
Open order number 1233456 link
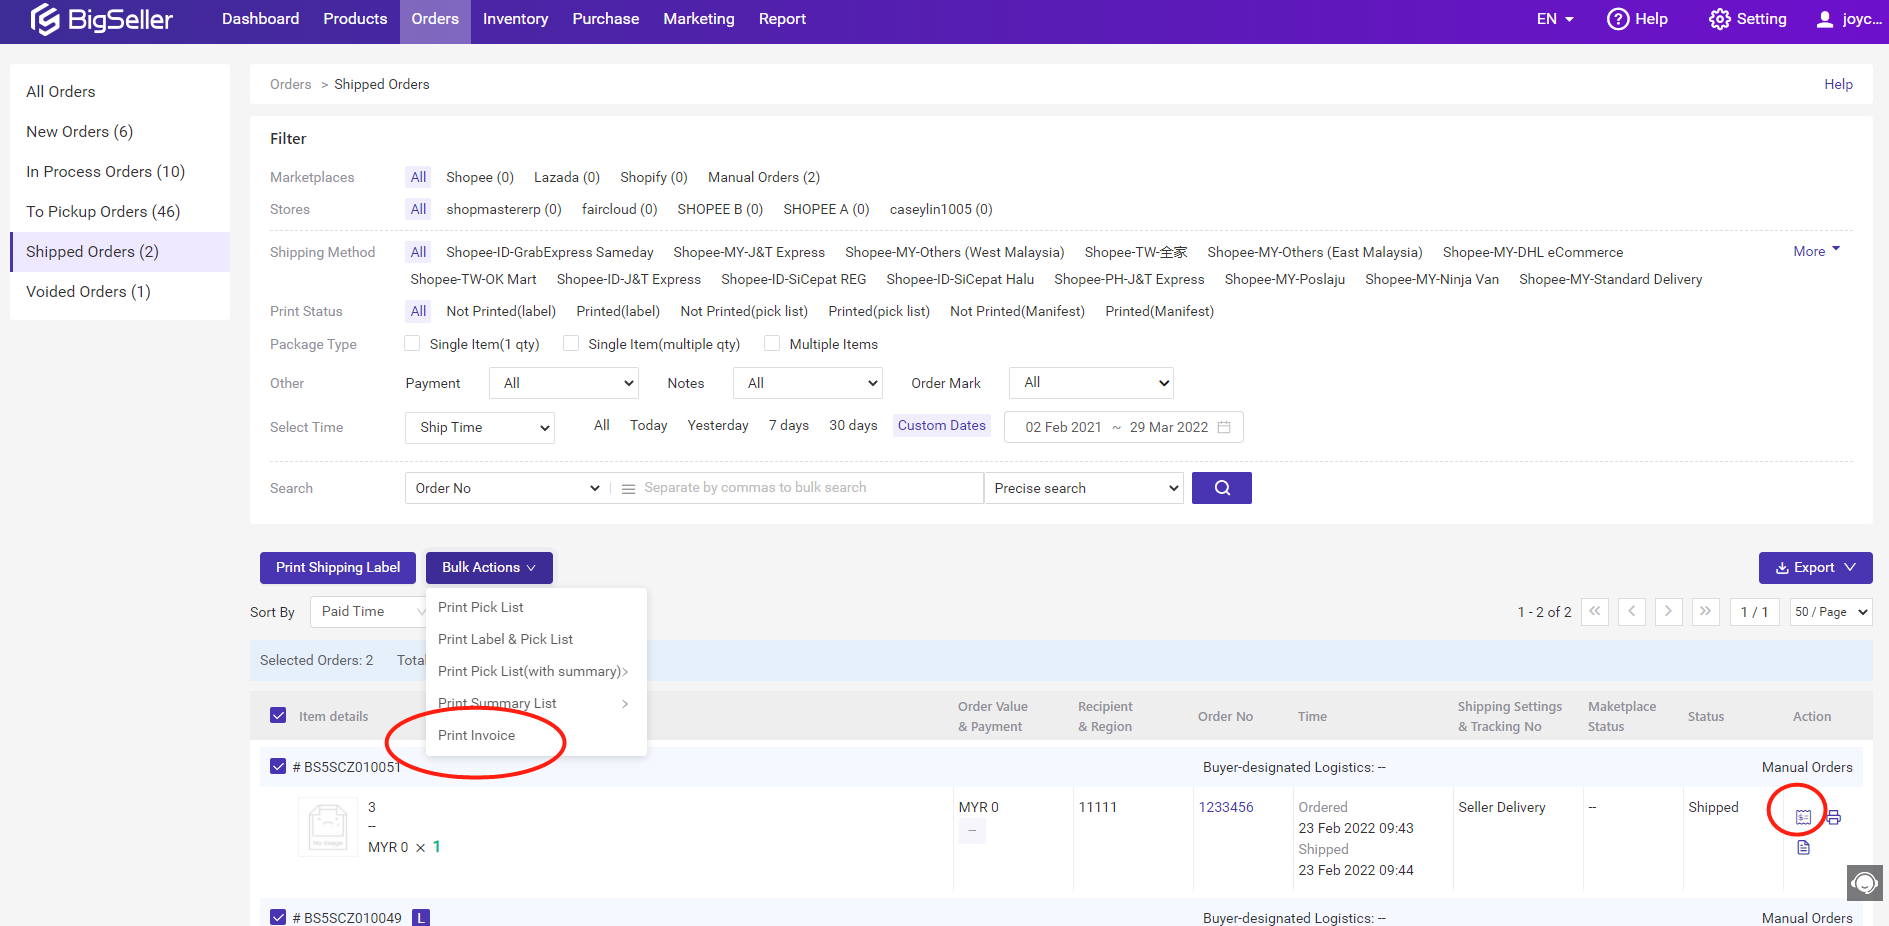1225,807
